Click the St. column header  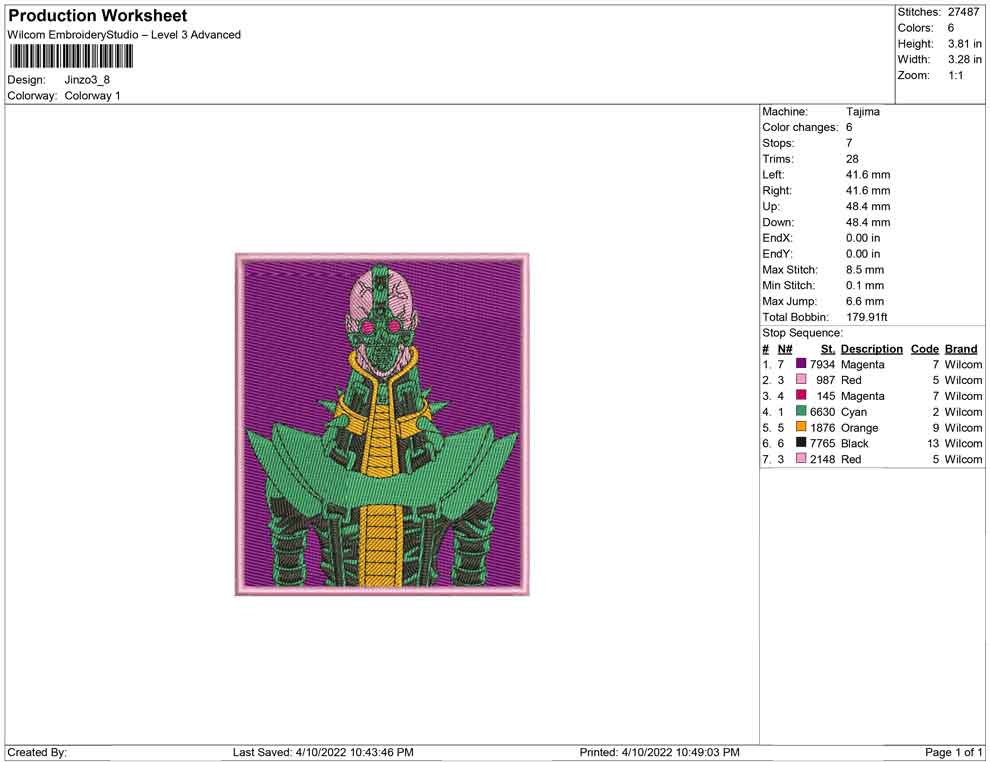pyautogui.click(x=828, y=348)
